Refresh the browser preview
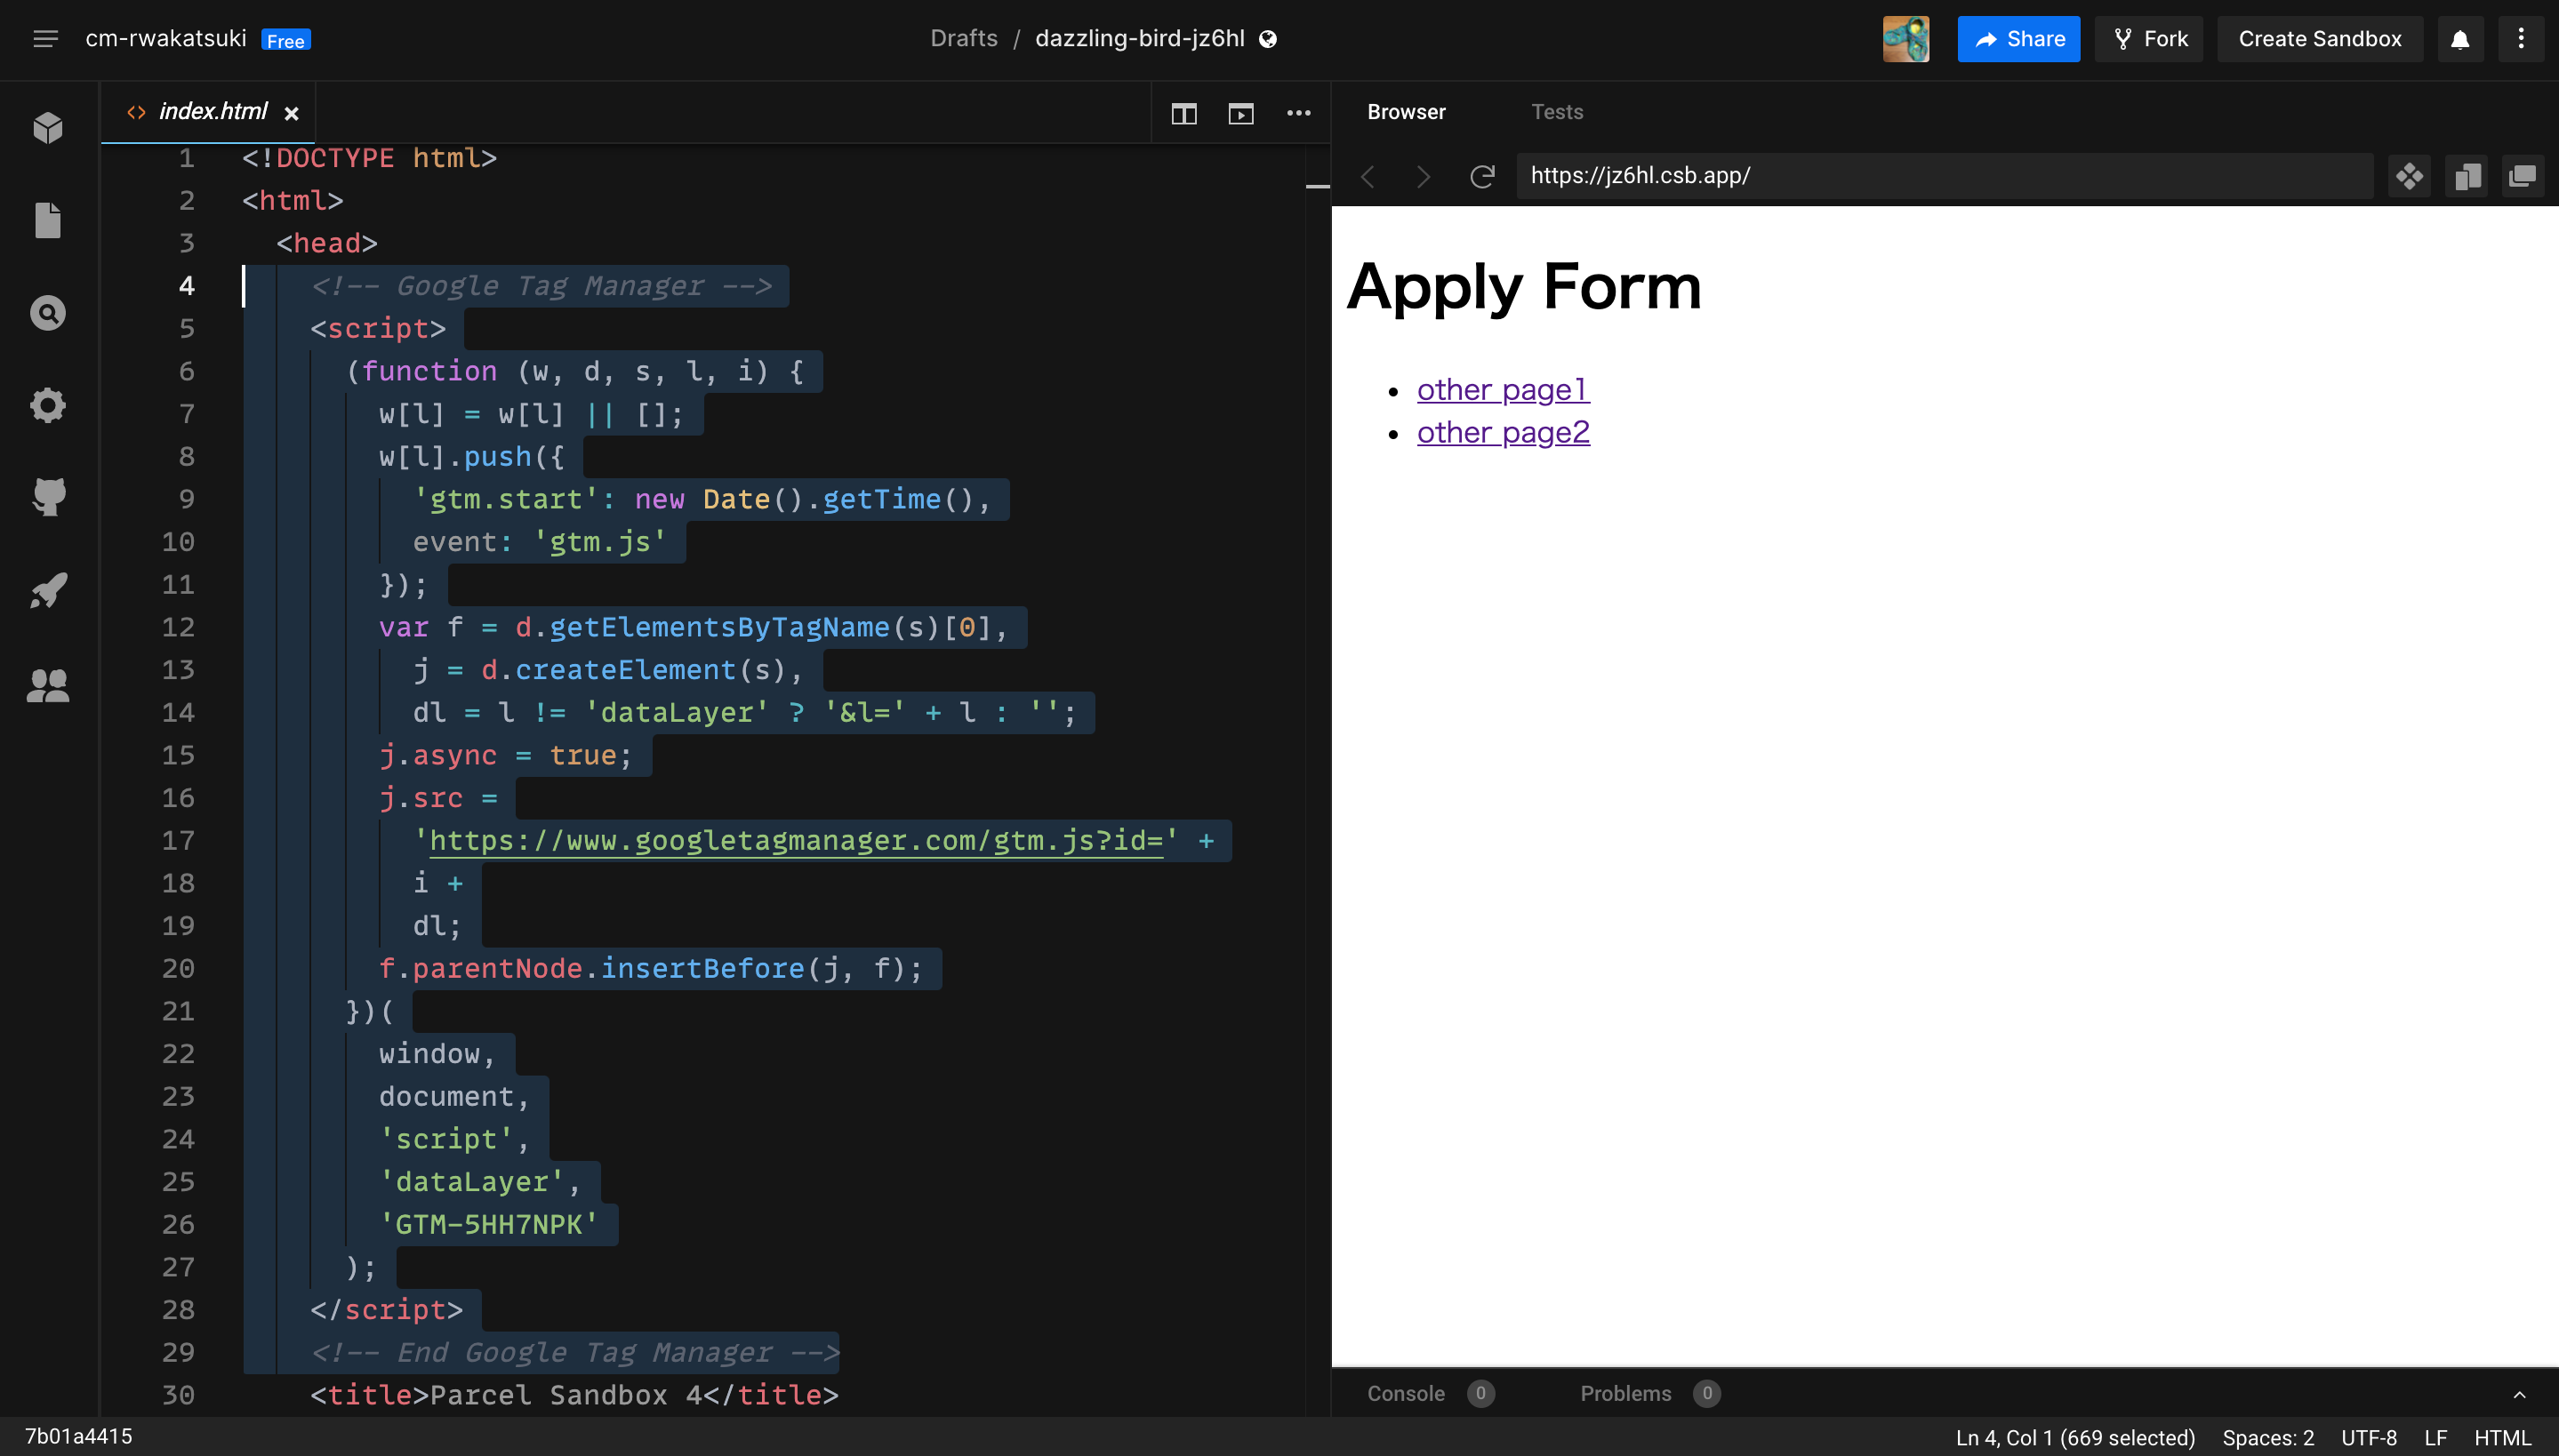The width and height of the screenshot is (2559, 1456). tap(1482, 176)
